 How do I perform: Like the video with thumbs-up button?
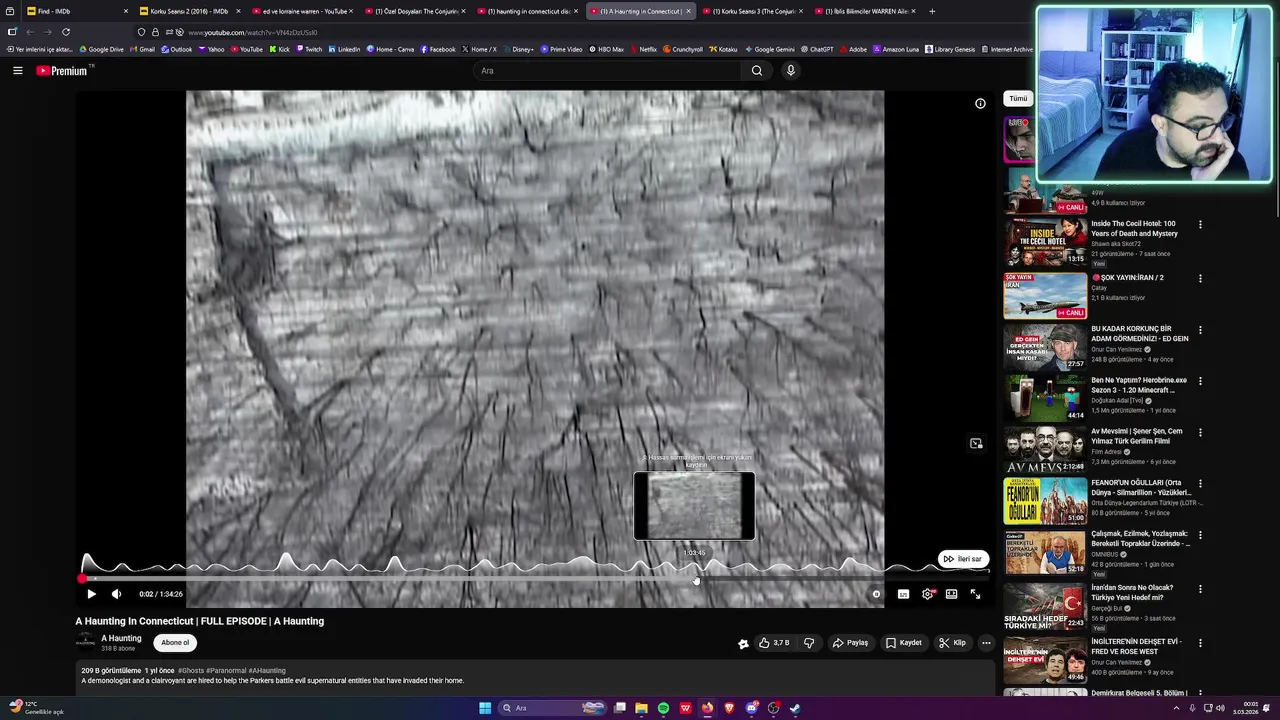pos(774,643)
